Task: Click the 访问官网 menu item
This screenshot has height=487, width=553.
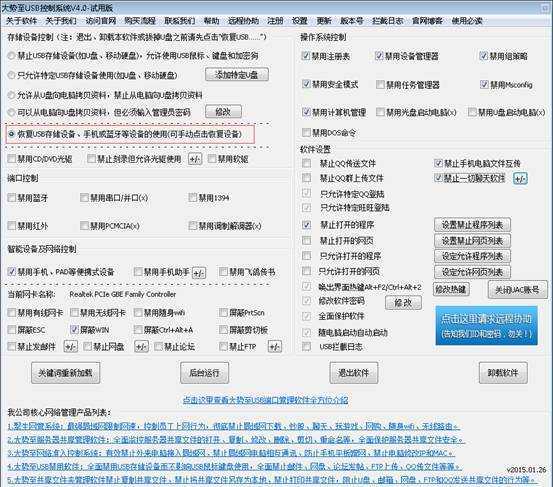Action: coord(101,21)
